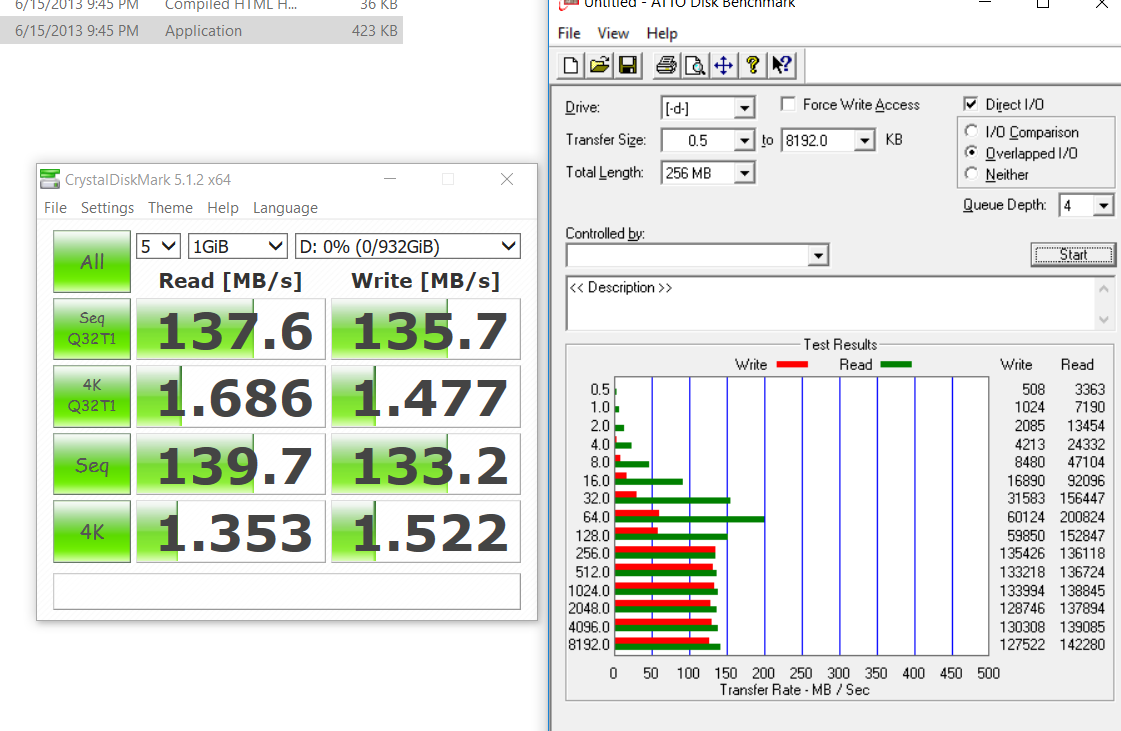Click the 4K write value 1.522
The height and width of the screenshot is (731, 1121).
(426, 531)
